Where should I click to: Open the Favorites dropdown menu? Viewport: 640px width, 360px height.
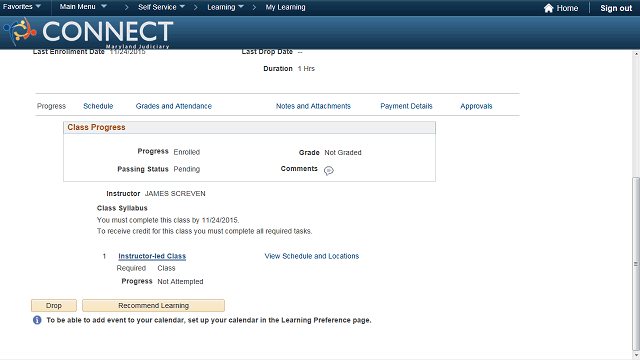point(22,7)
